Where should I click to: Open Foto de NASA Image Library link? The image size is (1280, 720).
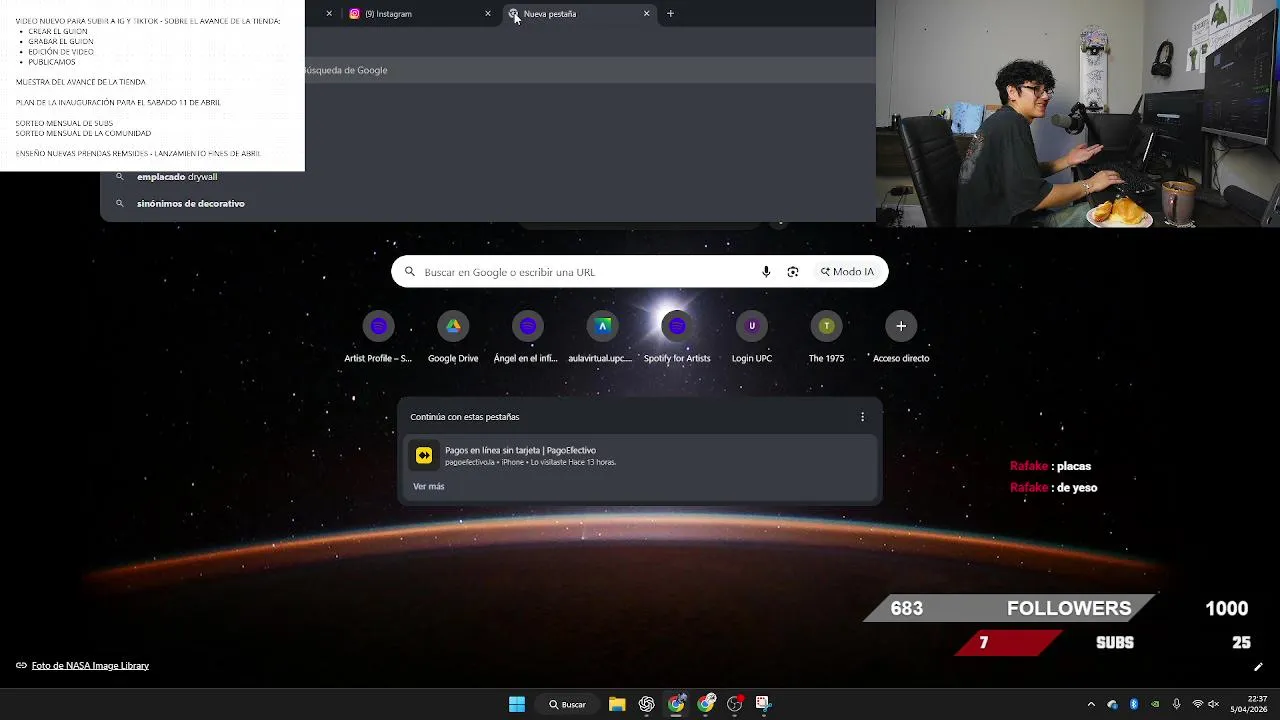90,666
